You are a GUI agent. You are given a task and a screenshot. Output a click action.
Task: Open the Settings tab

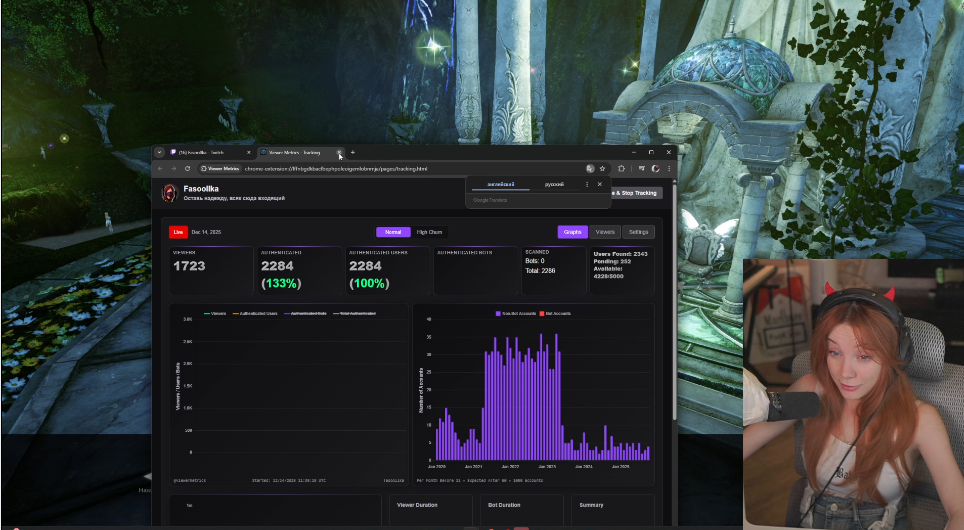[638, 232]
